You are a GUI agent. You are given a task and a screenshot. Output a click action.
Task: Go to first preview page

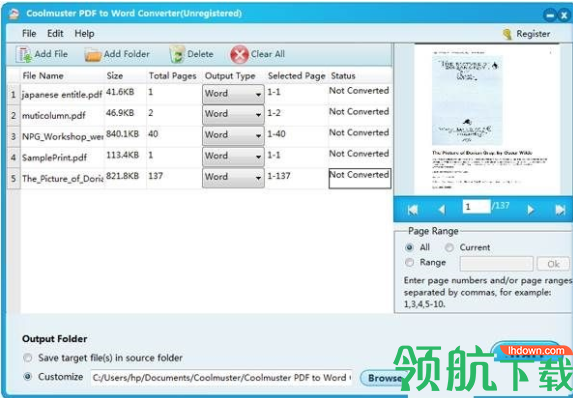413,210
